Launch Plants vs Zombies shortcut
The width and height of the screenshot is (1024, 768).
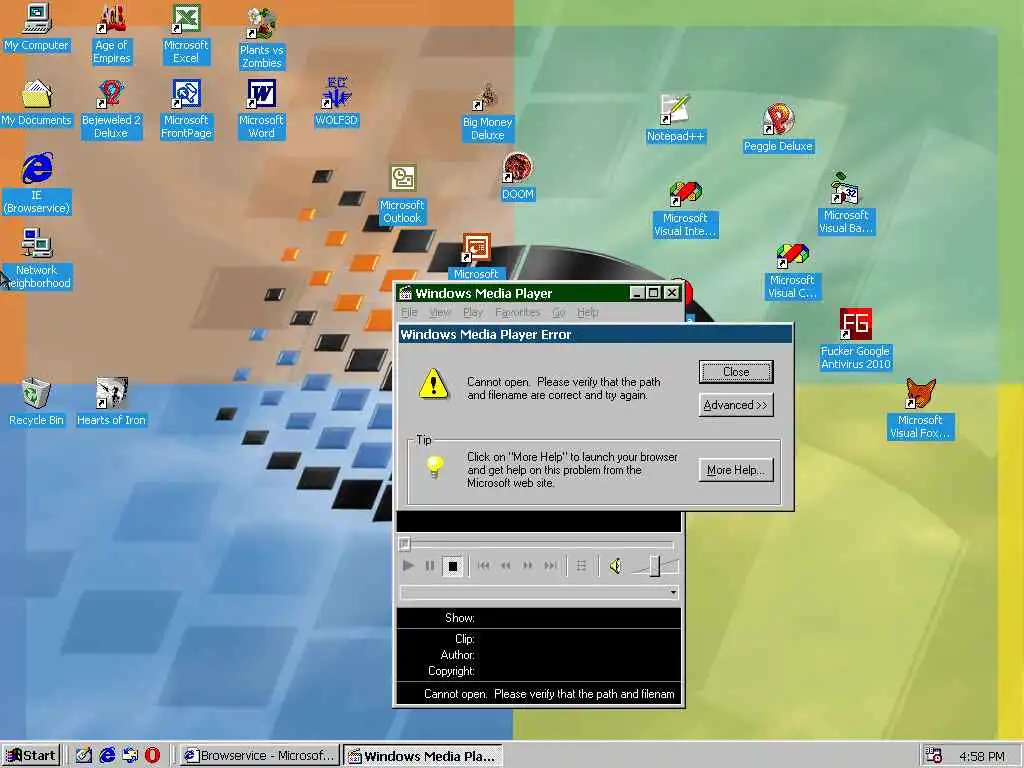tap(261, 38)
